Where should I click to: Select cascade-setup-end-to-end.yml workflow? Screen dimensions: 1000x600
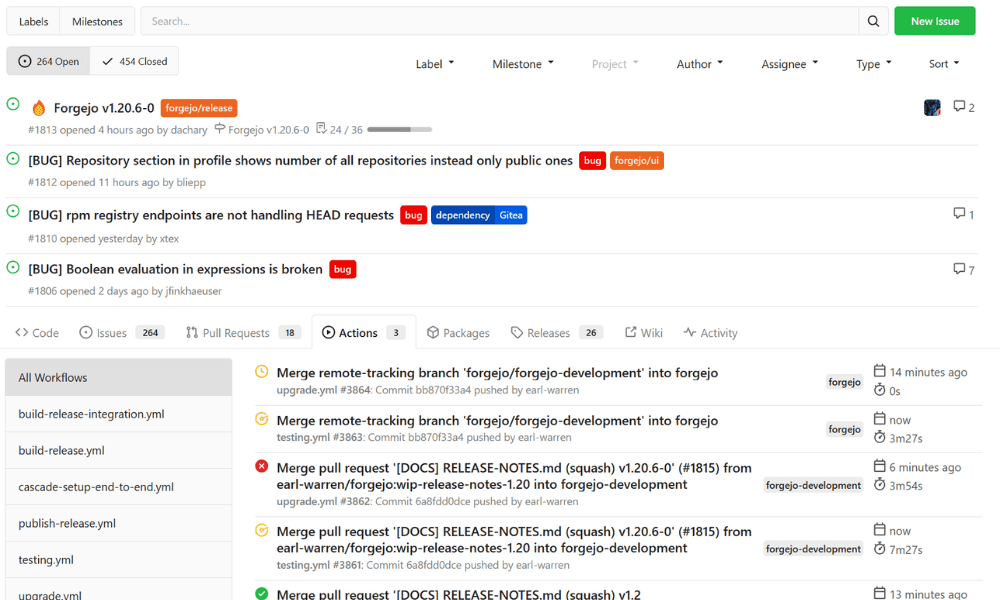coord(119,487)
